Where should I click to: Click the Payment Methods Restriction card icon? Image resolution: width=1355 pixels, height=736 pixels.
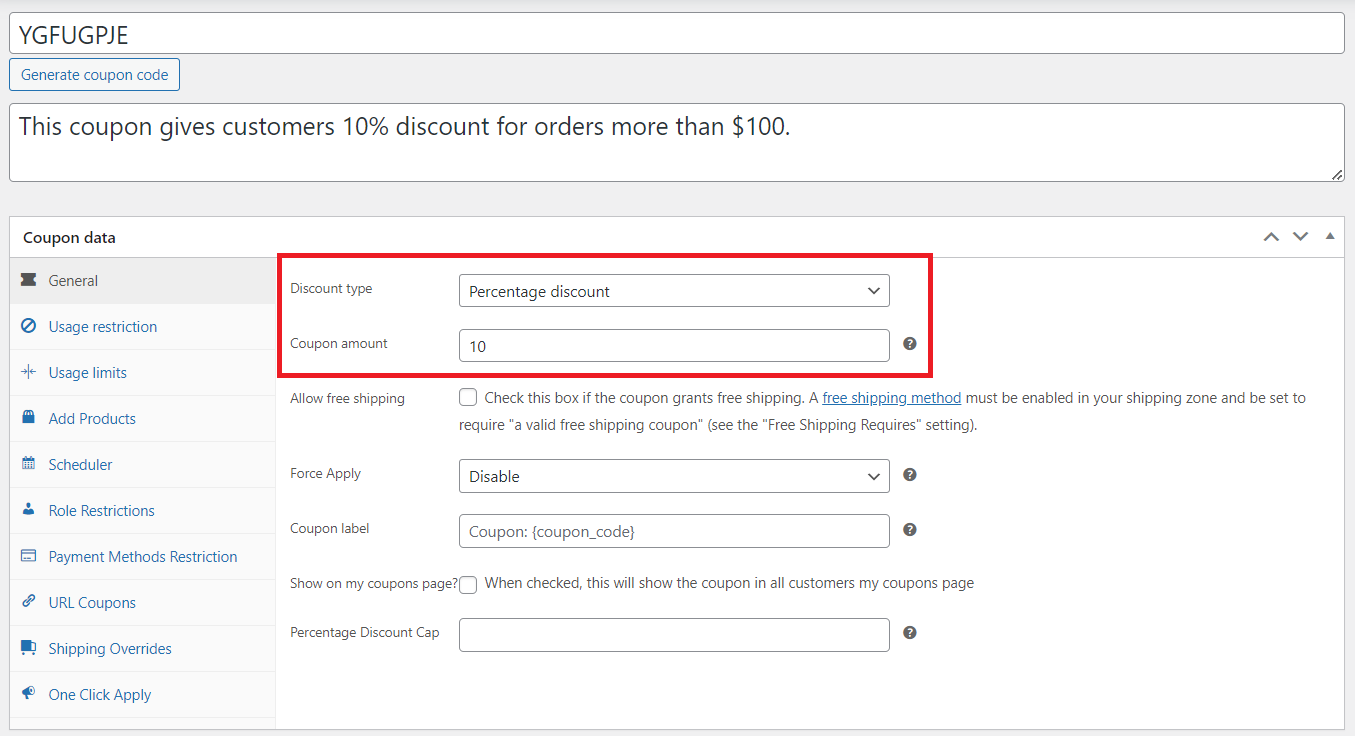[x=30, y=556]
